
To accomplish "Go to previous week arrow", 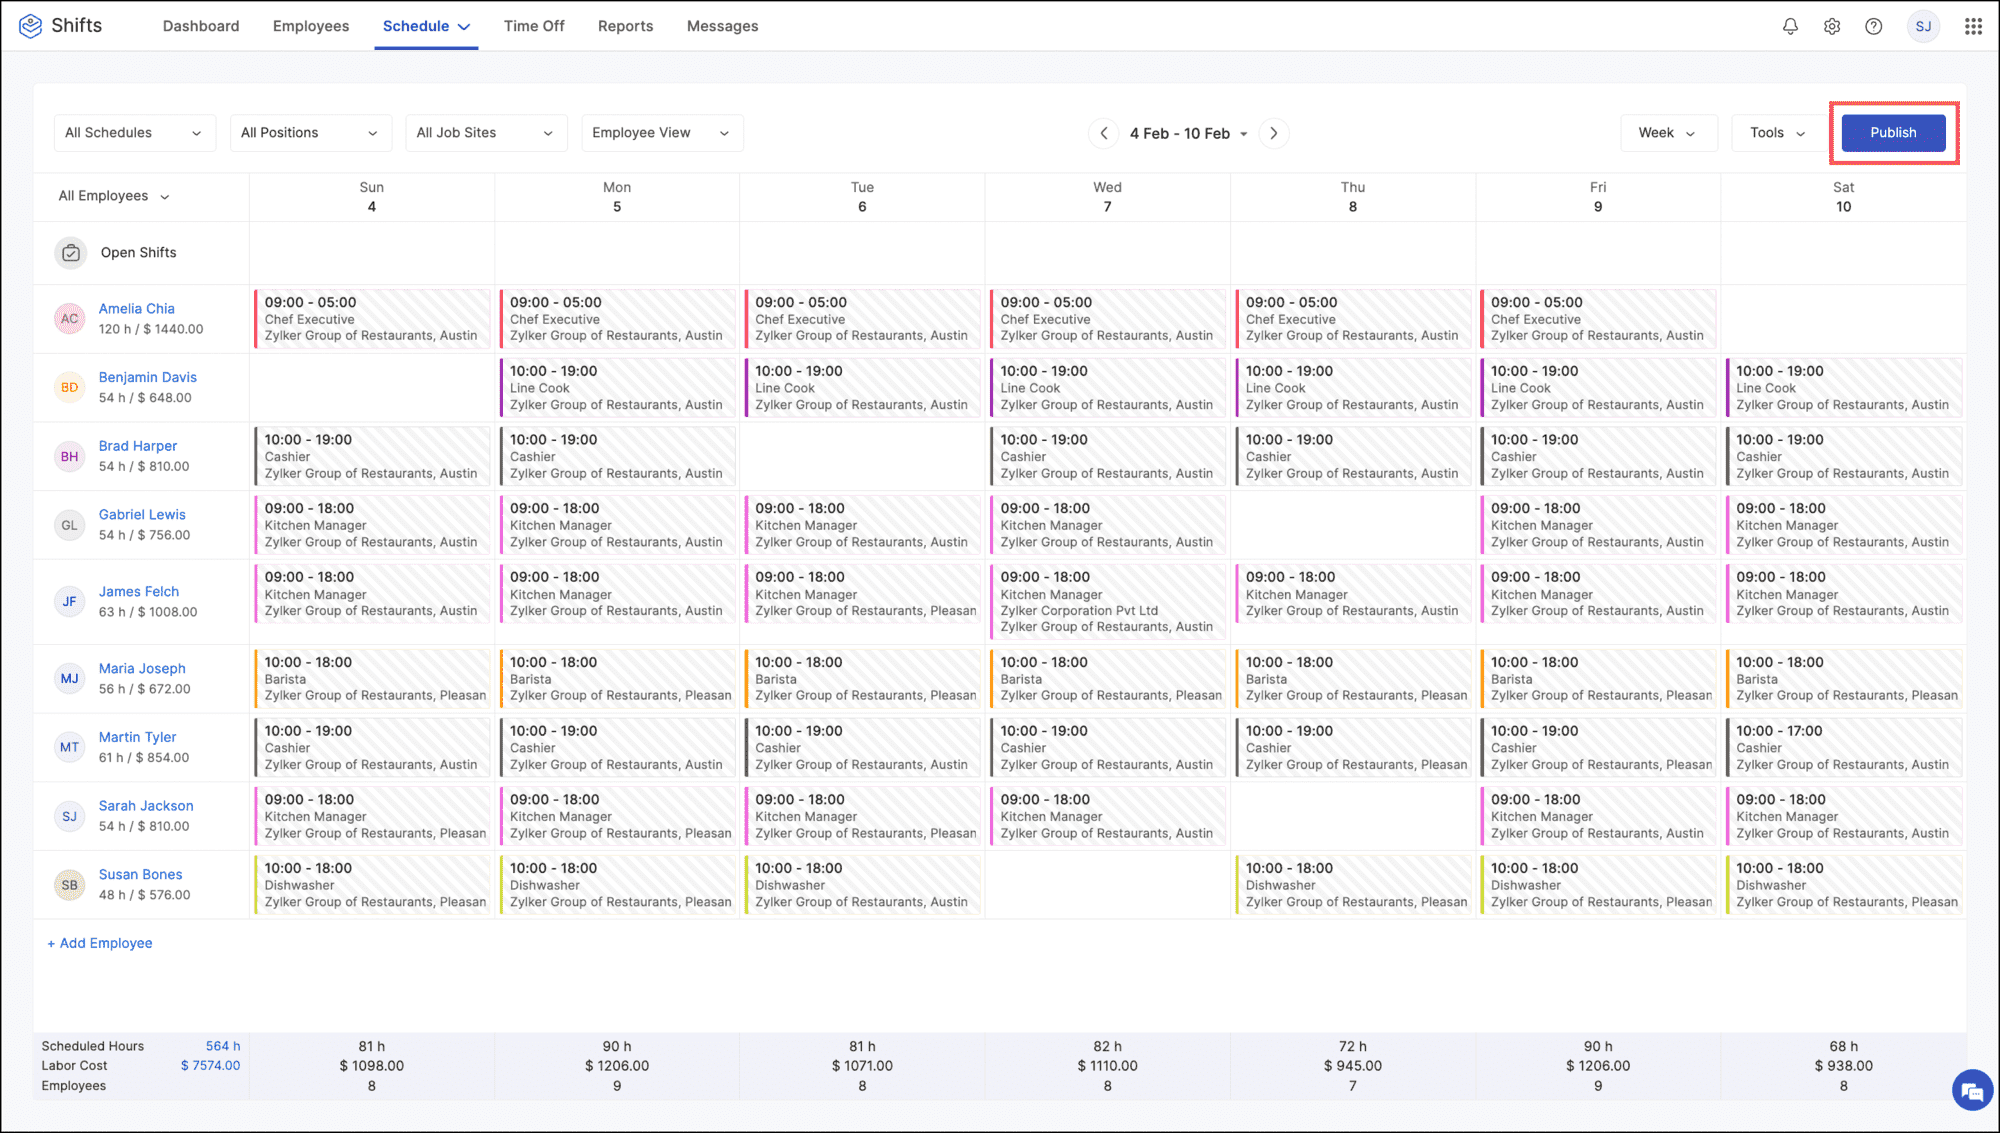I will 1103,133.
